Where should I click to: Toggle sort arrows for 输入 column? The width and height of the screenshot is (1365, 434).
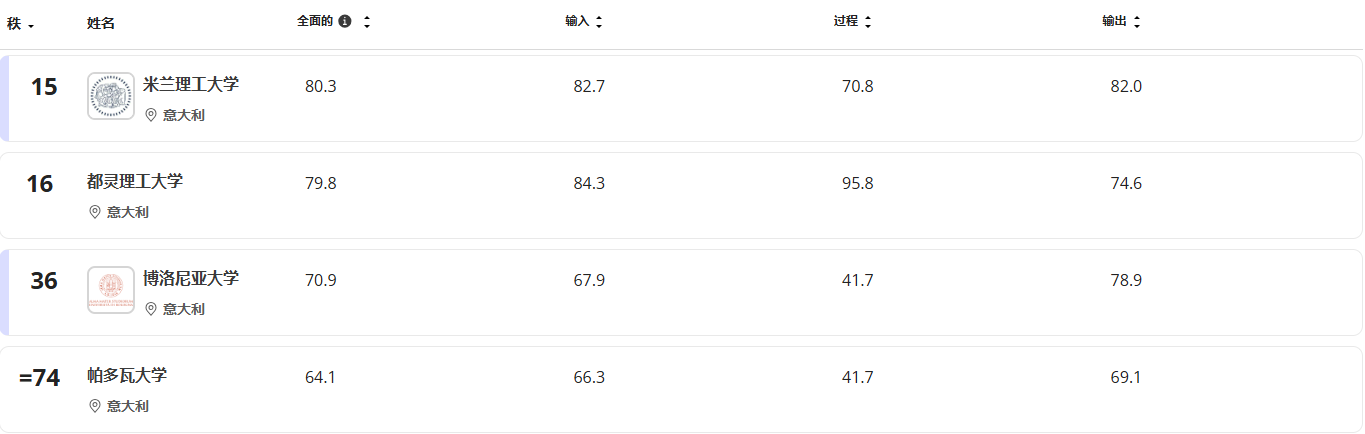click(x=599, y=22)
